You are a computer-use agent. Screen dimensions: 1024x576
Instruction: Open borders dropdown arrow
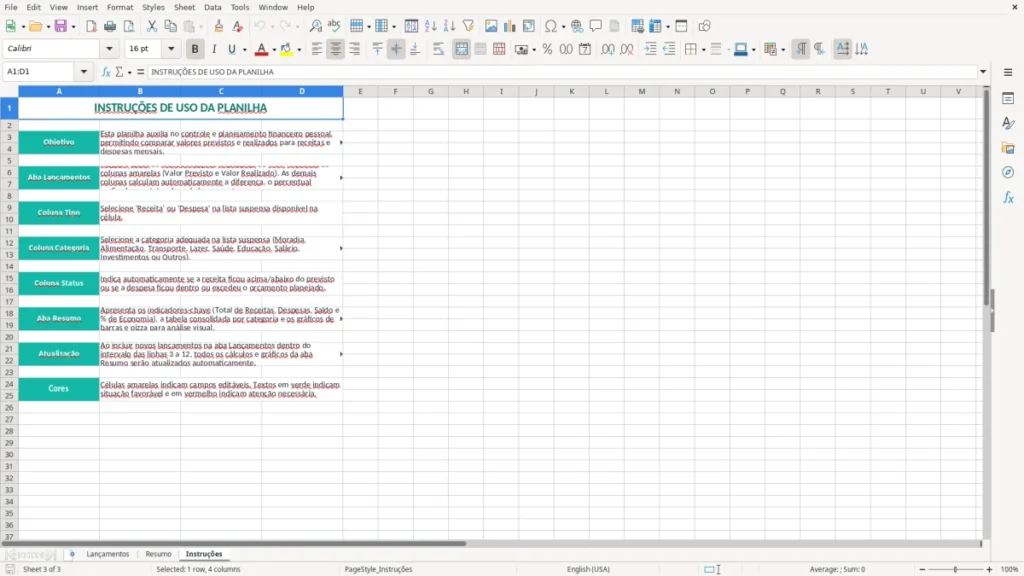click(703, 50)
